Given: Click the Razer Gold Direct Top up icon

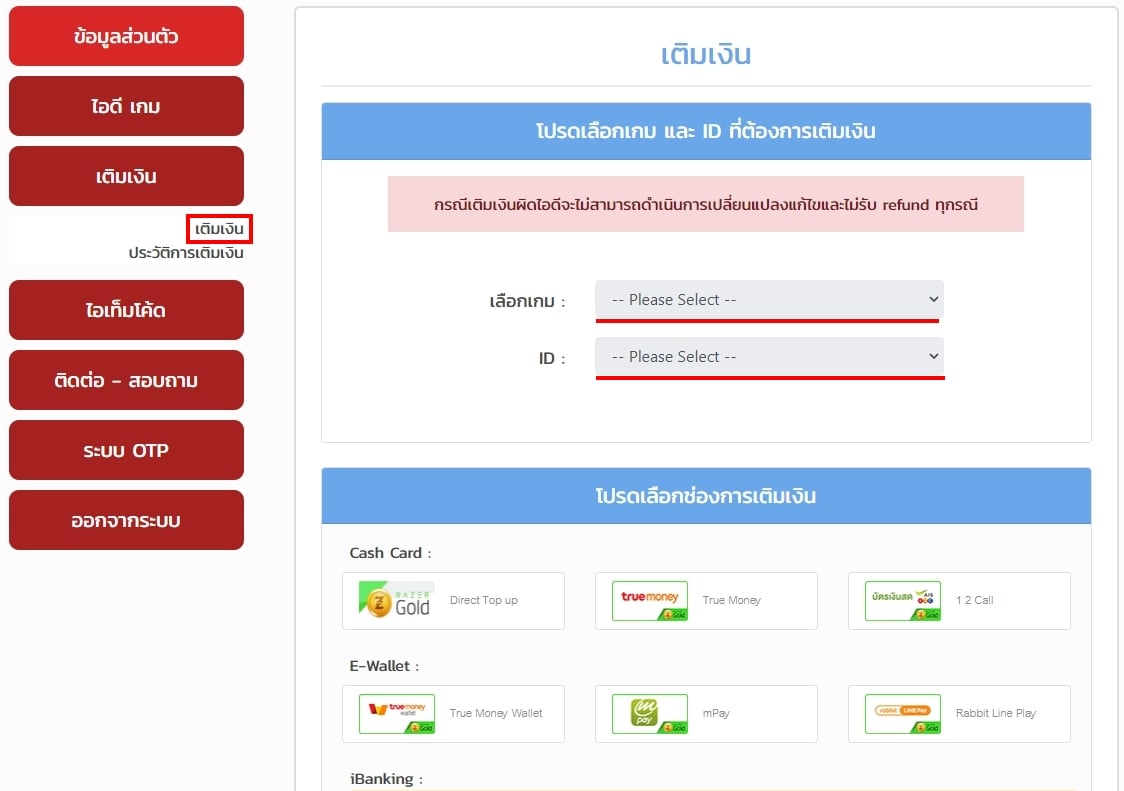Looking at the screenshot, I should pyautogui.click(x=396, y=600).
